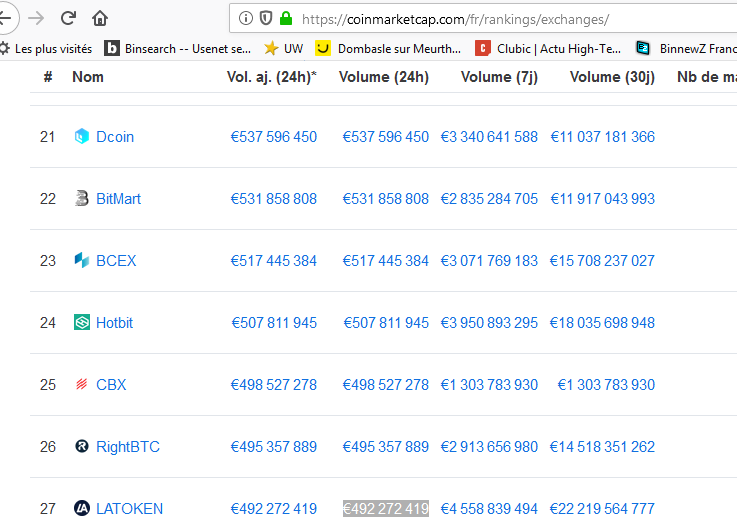Sort by Volume (24h) column header
This screenshot has width=737, height=527.
pyautogui.click(x=384, y=77)
